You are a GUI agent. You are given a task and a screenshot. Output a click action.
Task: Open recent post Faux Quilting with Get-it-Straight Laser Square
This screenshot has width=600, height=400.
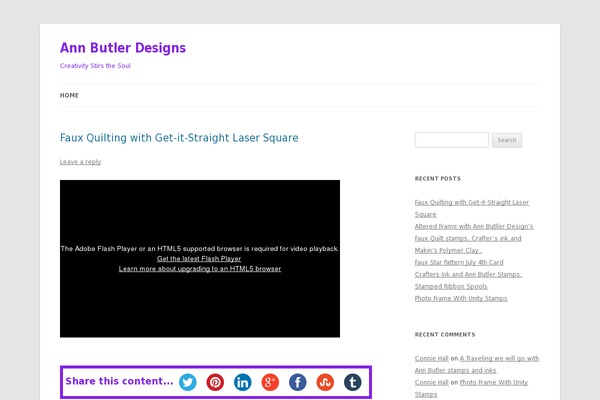[472, 208]
